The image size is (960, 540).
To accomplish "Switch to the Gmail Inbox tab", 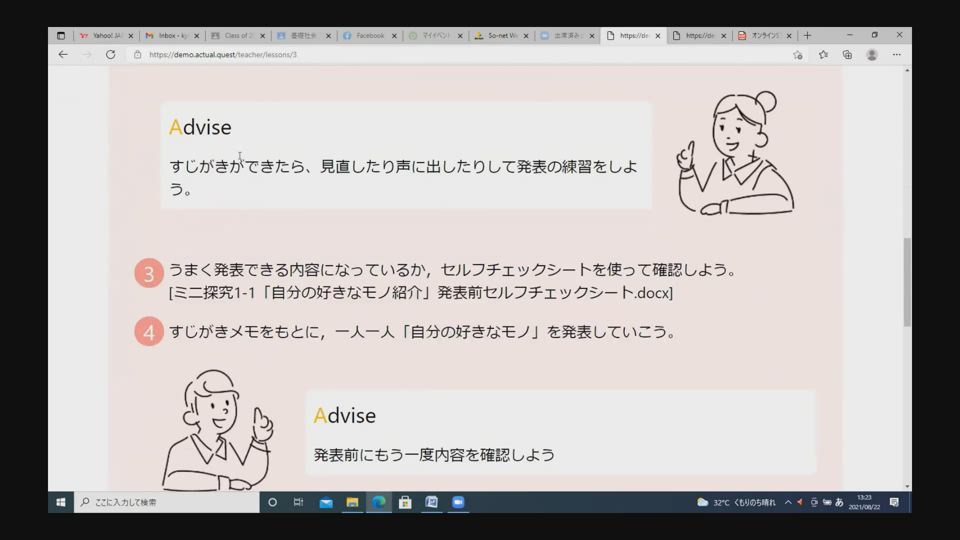I will click(170, 35).
